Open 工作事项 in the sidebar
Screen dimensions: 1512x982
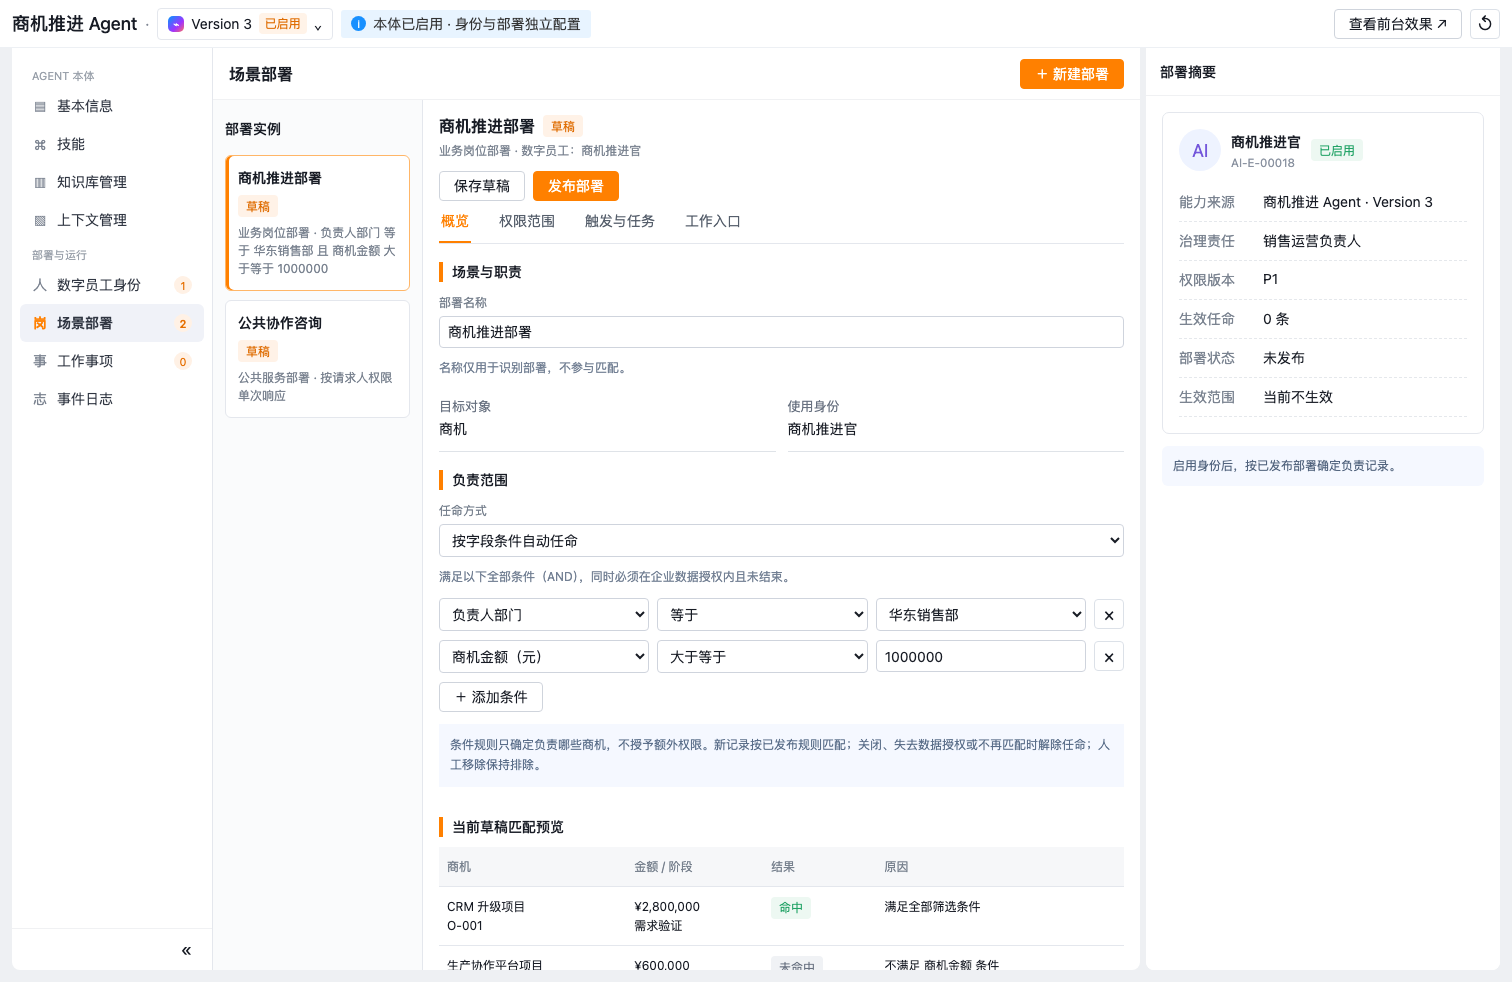112,361
